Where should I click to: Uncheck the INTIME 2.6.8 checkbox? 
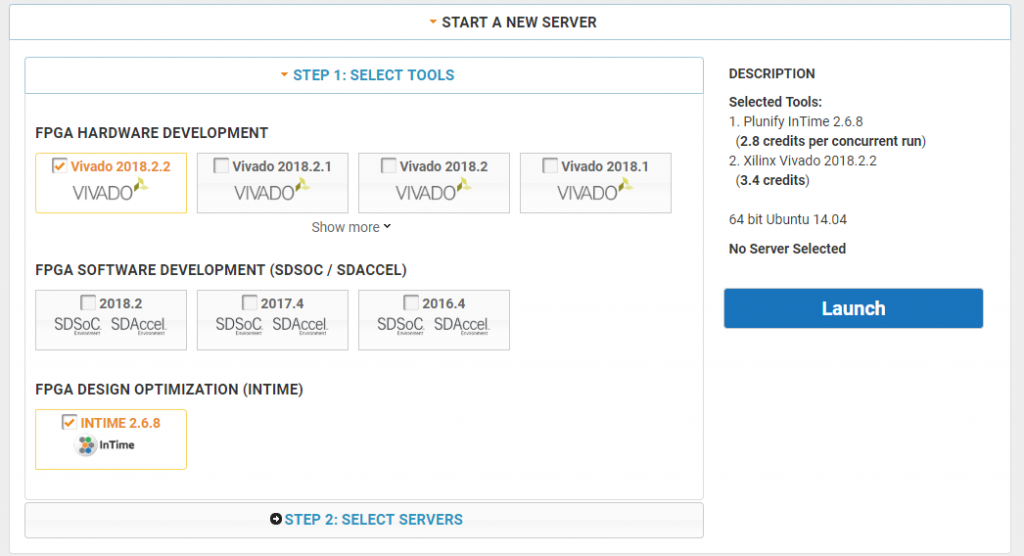point(69,422)
